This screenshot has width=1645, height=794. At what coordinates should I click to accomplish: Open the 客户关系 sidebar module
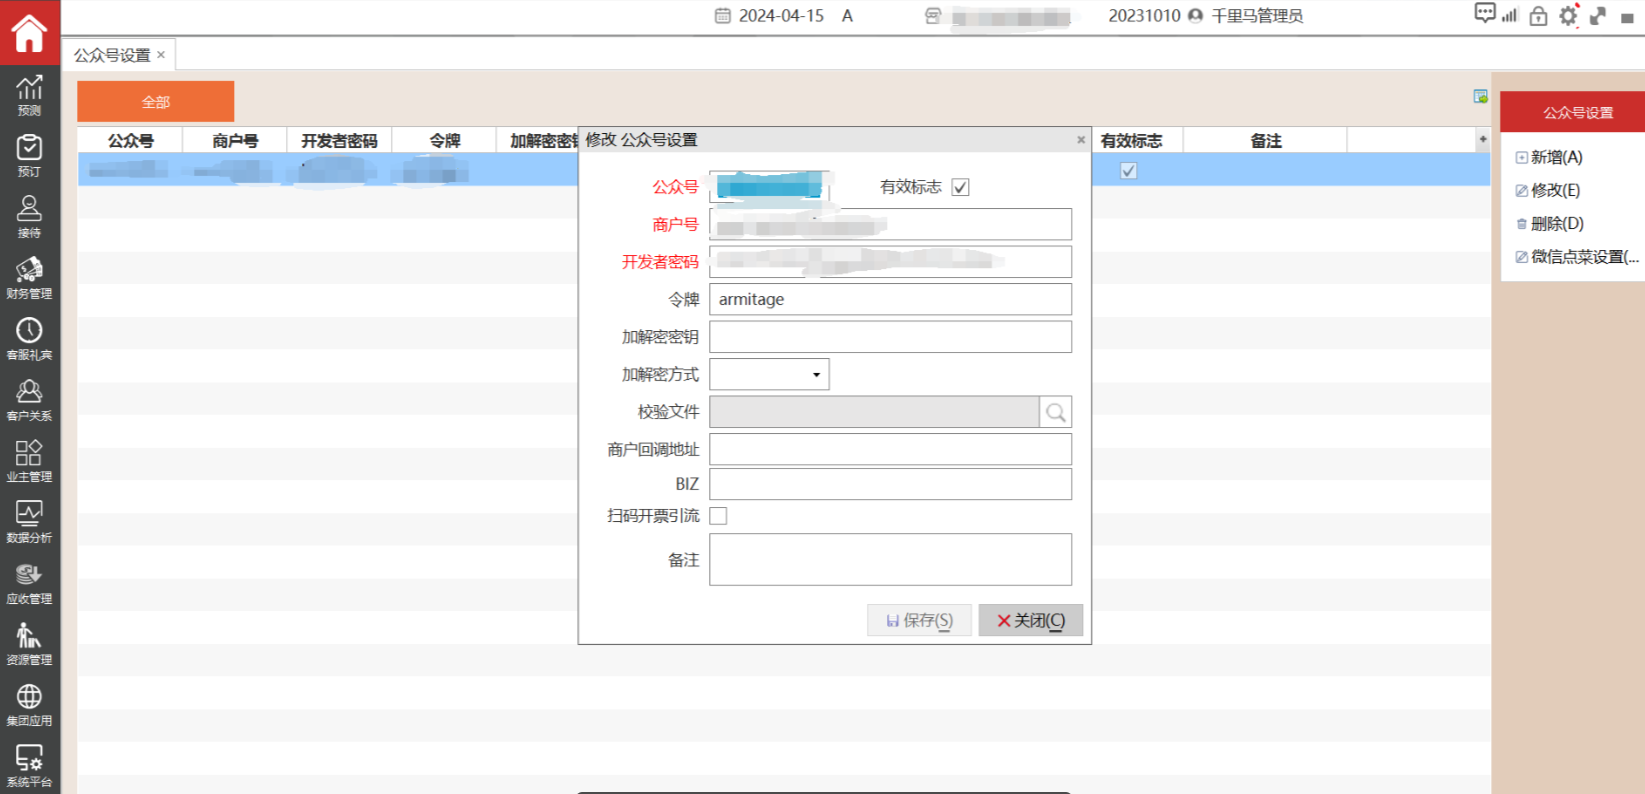click(29, 399)
